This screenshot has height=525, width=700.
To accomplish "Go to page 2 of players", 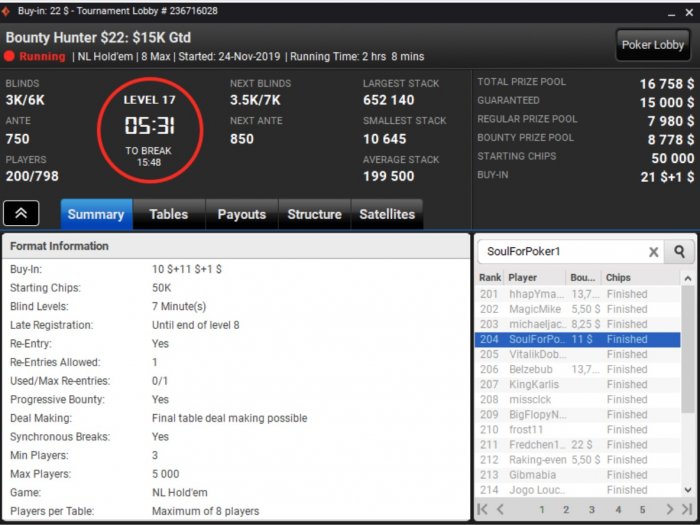I will click(566, 509).
